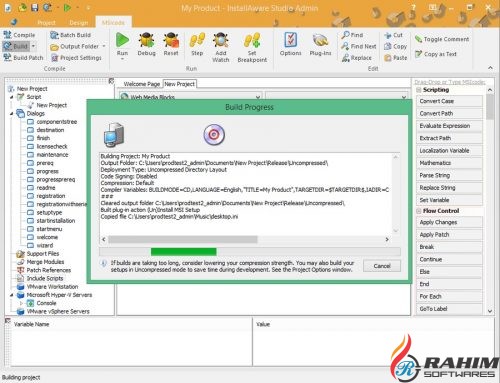Click Add Watch icon
The image size is (500, 383).
pos(221,40)
